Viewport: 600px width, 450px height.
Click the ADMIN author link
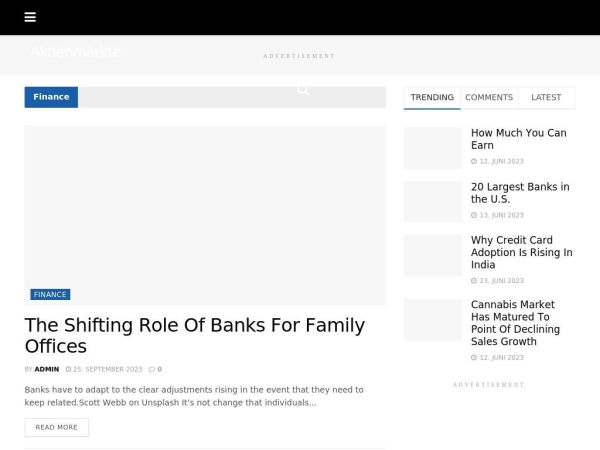click(x=47, y=369)
